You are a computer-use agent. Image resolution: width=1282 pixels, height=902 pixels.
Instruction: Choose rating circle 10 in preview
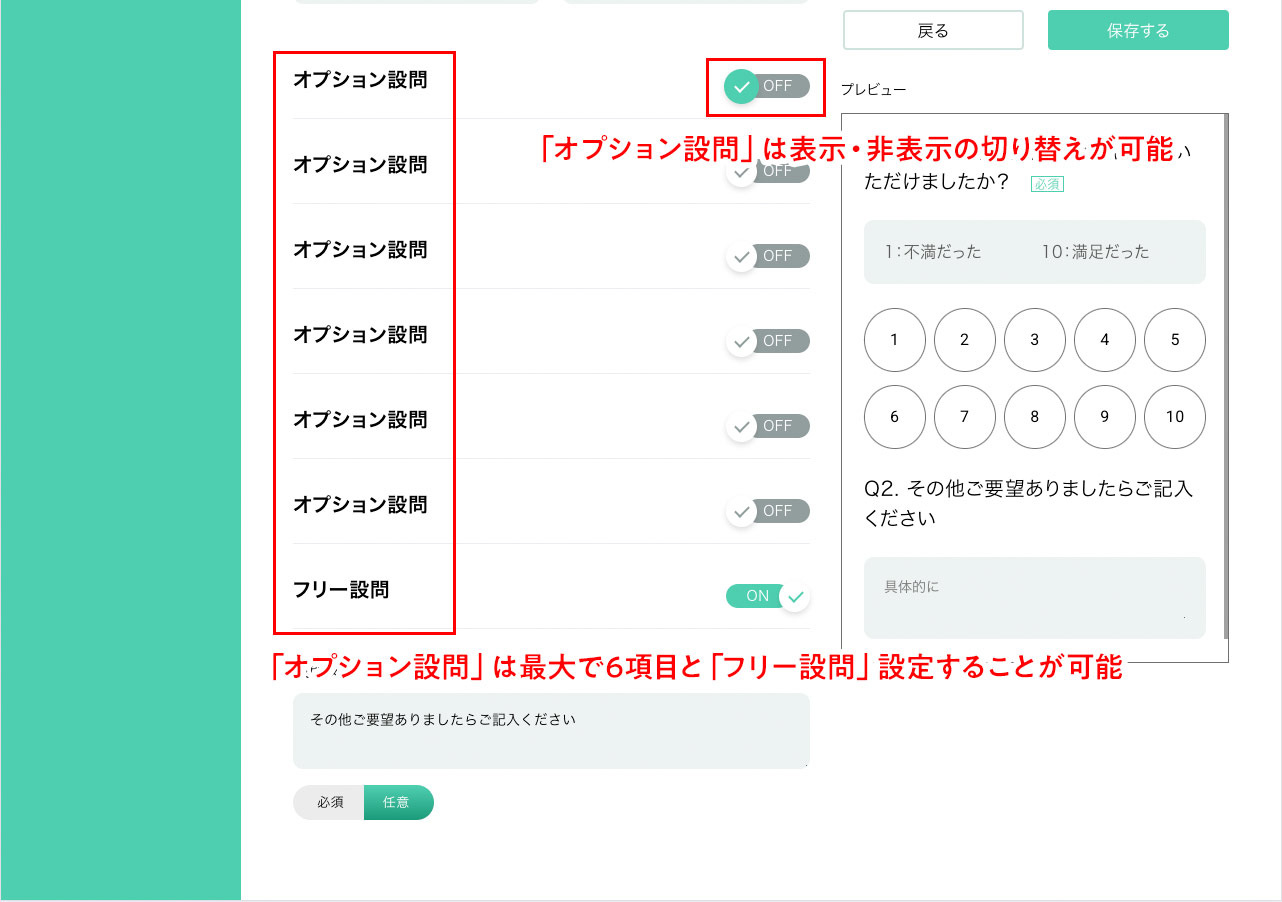point(1175,417)
